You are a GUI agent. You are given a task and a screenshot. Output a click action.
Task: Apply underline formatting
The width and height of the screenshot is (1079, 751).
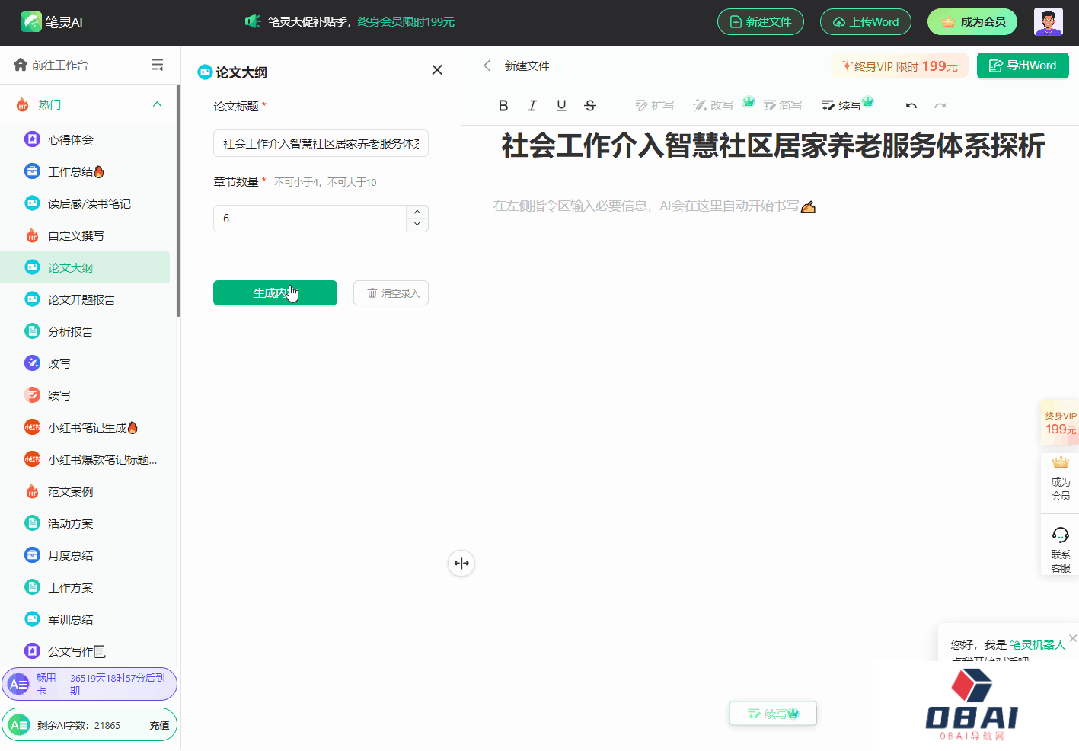[561, 104]
